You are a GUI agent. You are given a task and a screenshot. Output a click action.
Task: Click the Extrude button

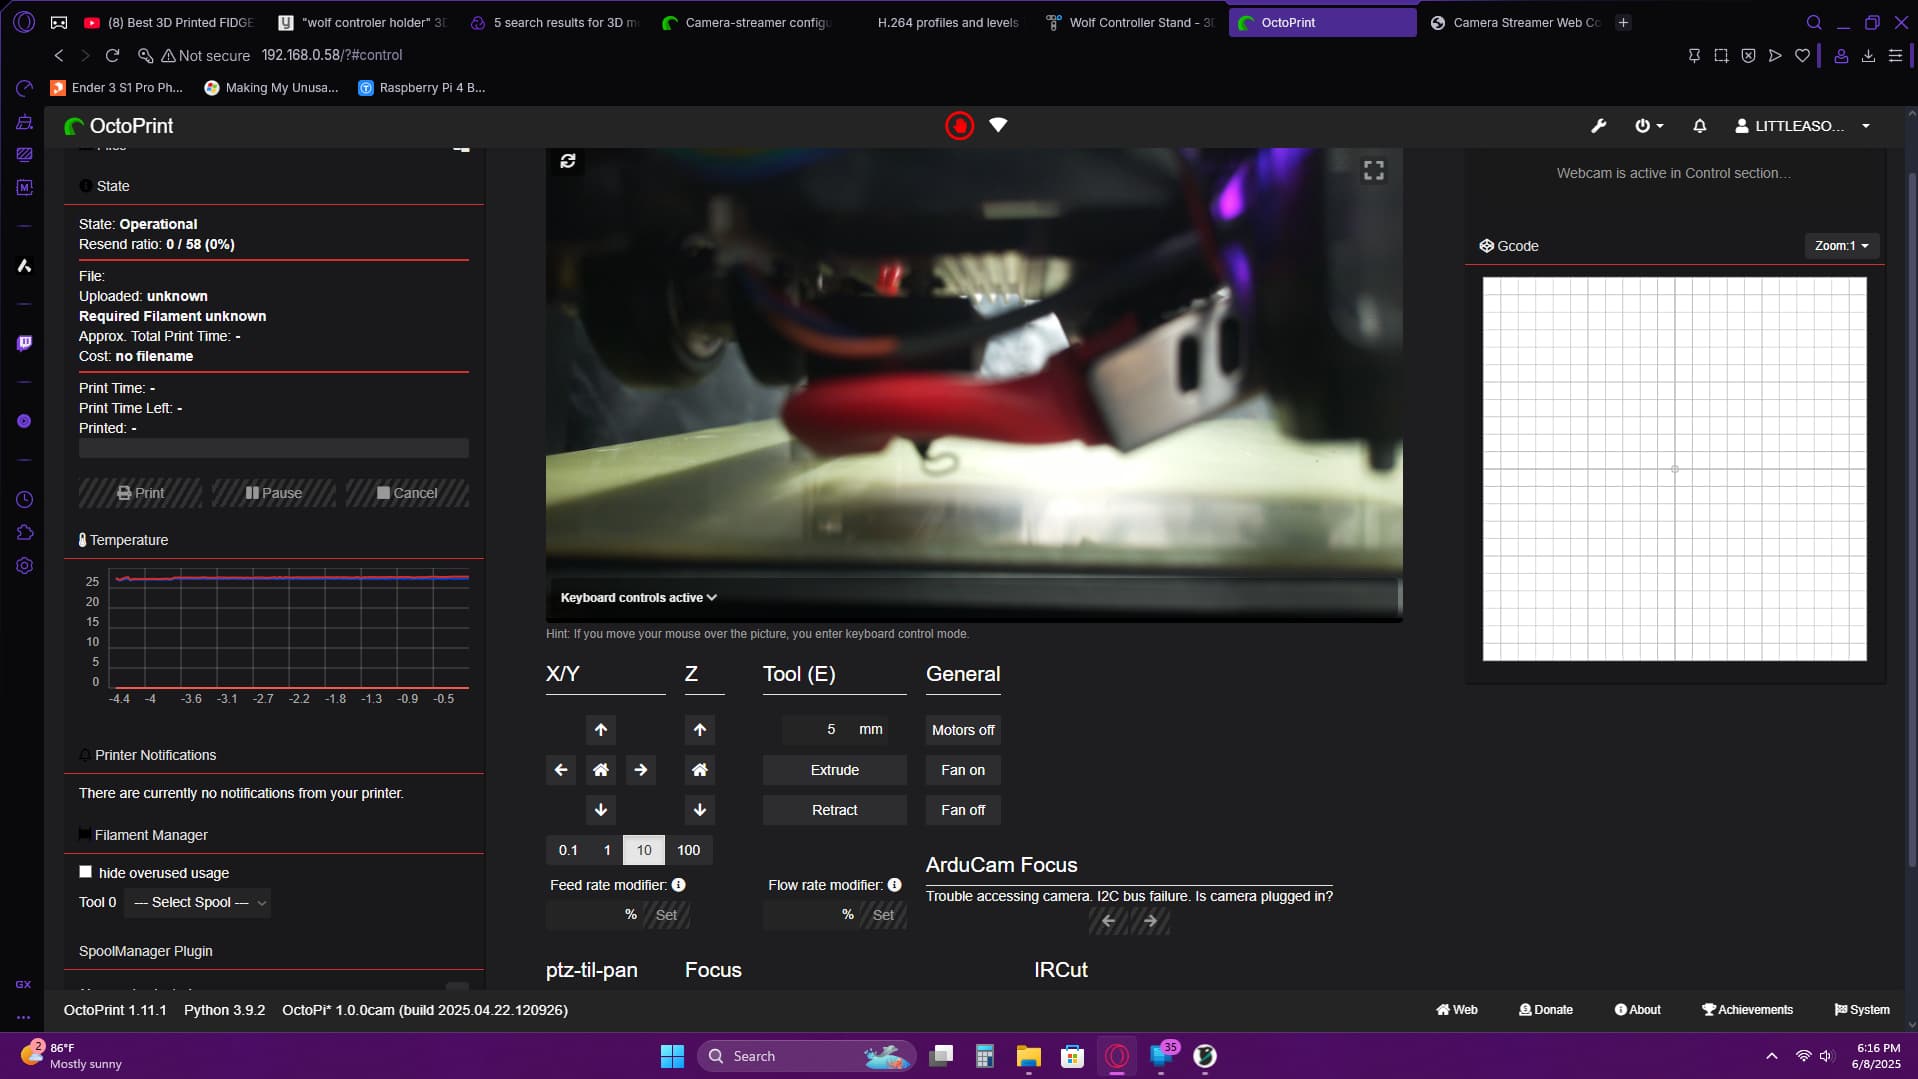(x=834, y=769)
